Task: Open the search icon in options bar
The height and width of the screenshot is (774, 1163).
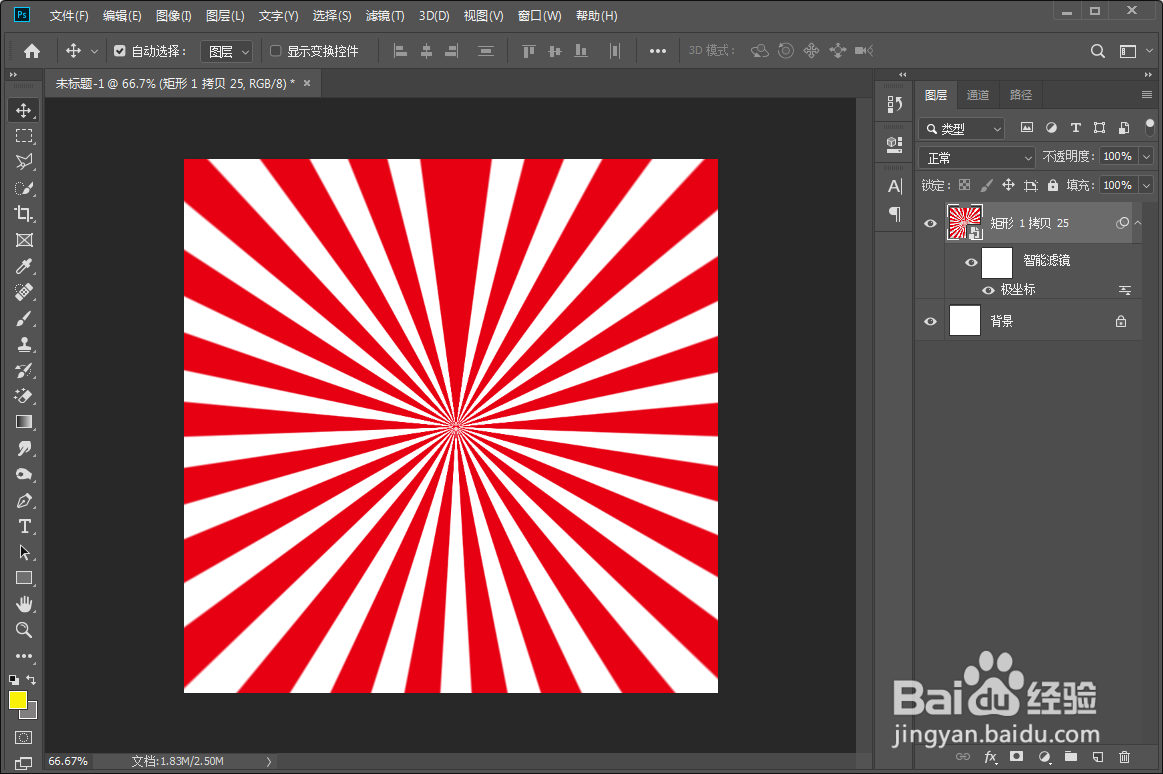Action: [x=1098, y=50]
